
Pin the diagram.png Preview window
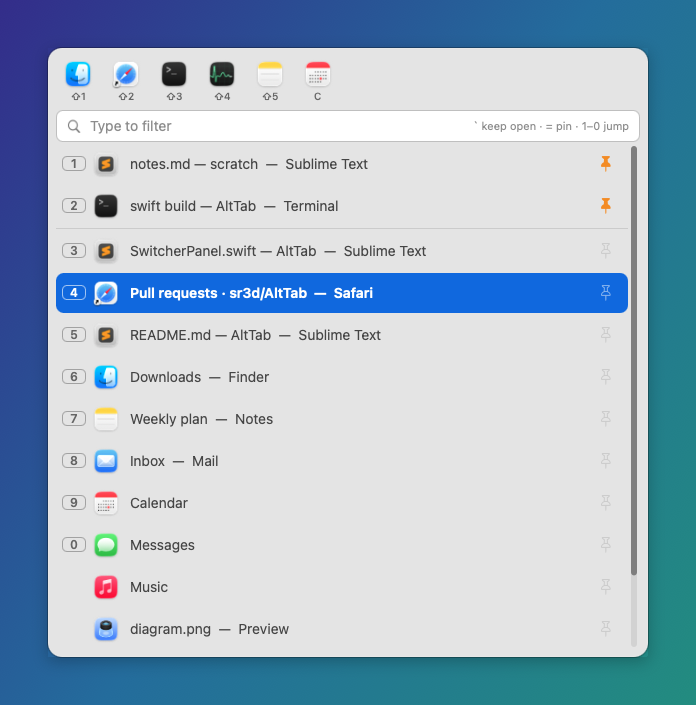606,628
